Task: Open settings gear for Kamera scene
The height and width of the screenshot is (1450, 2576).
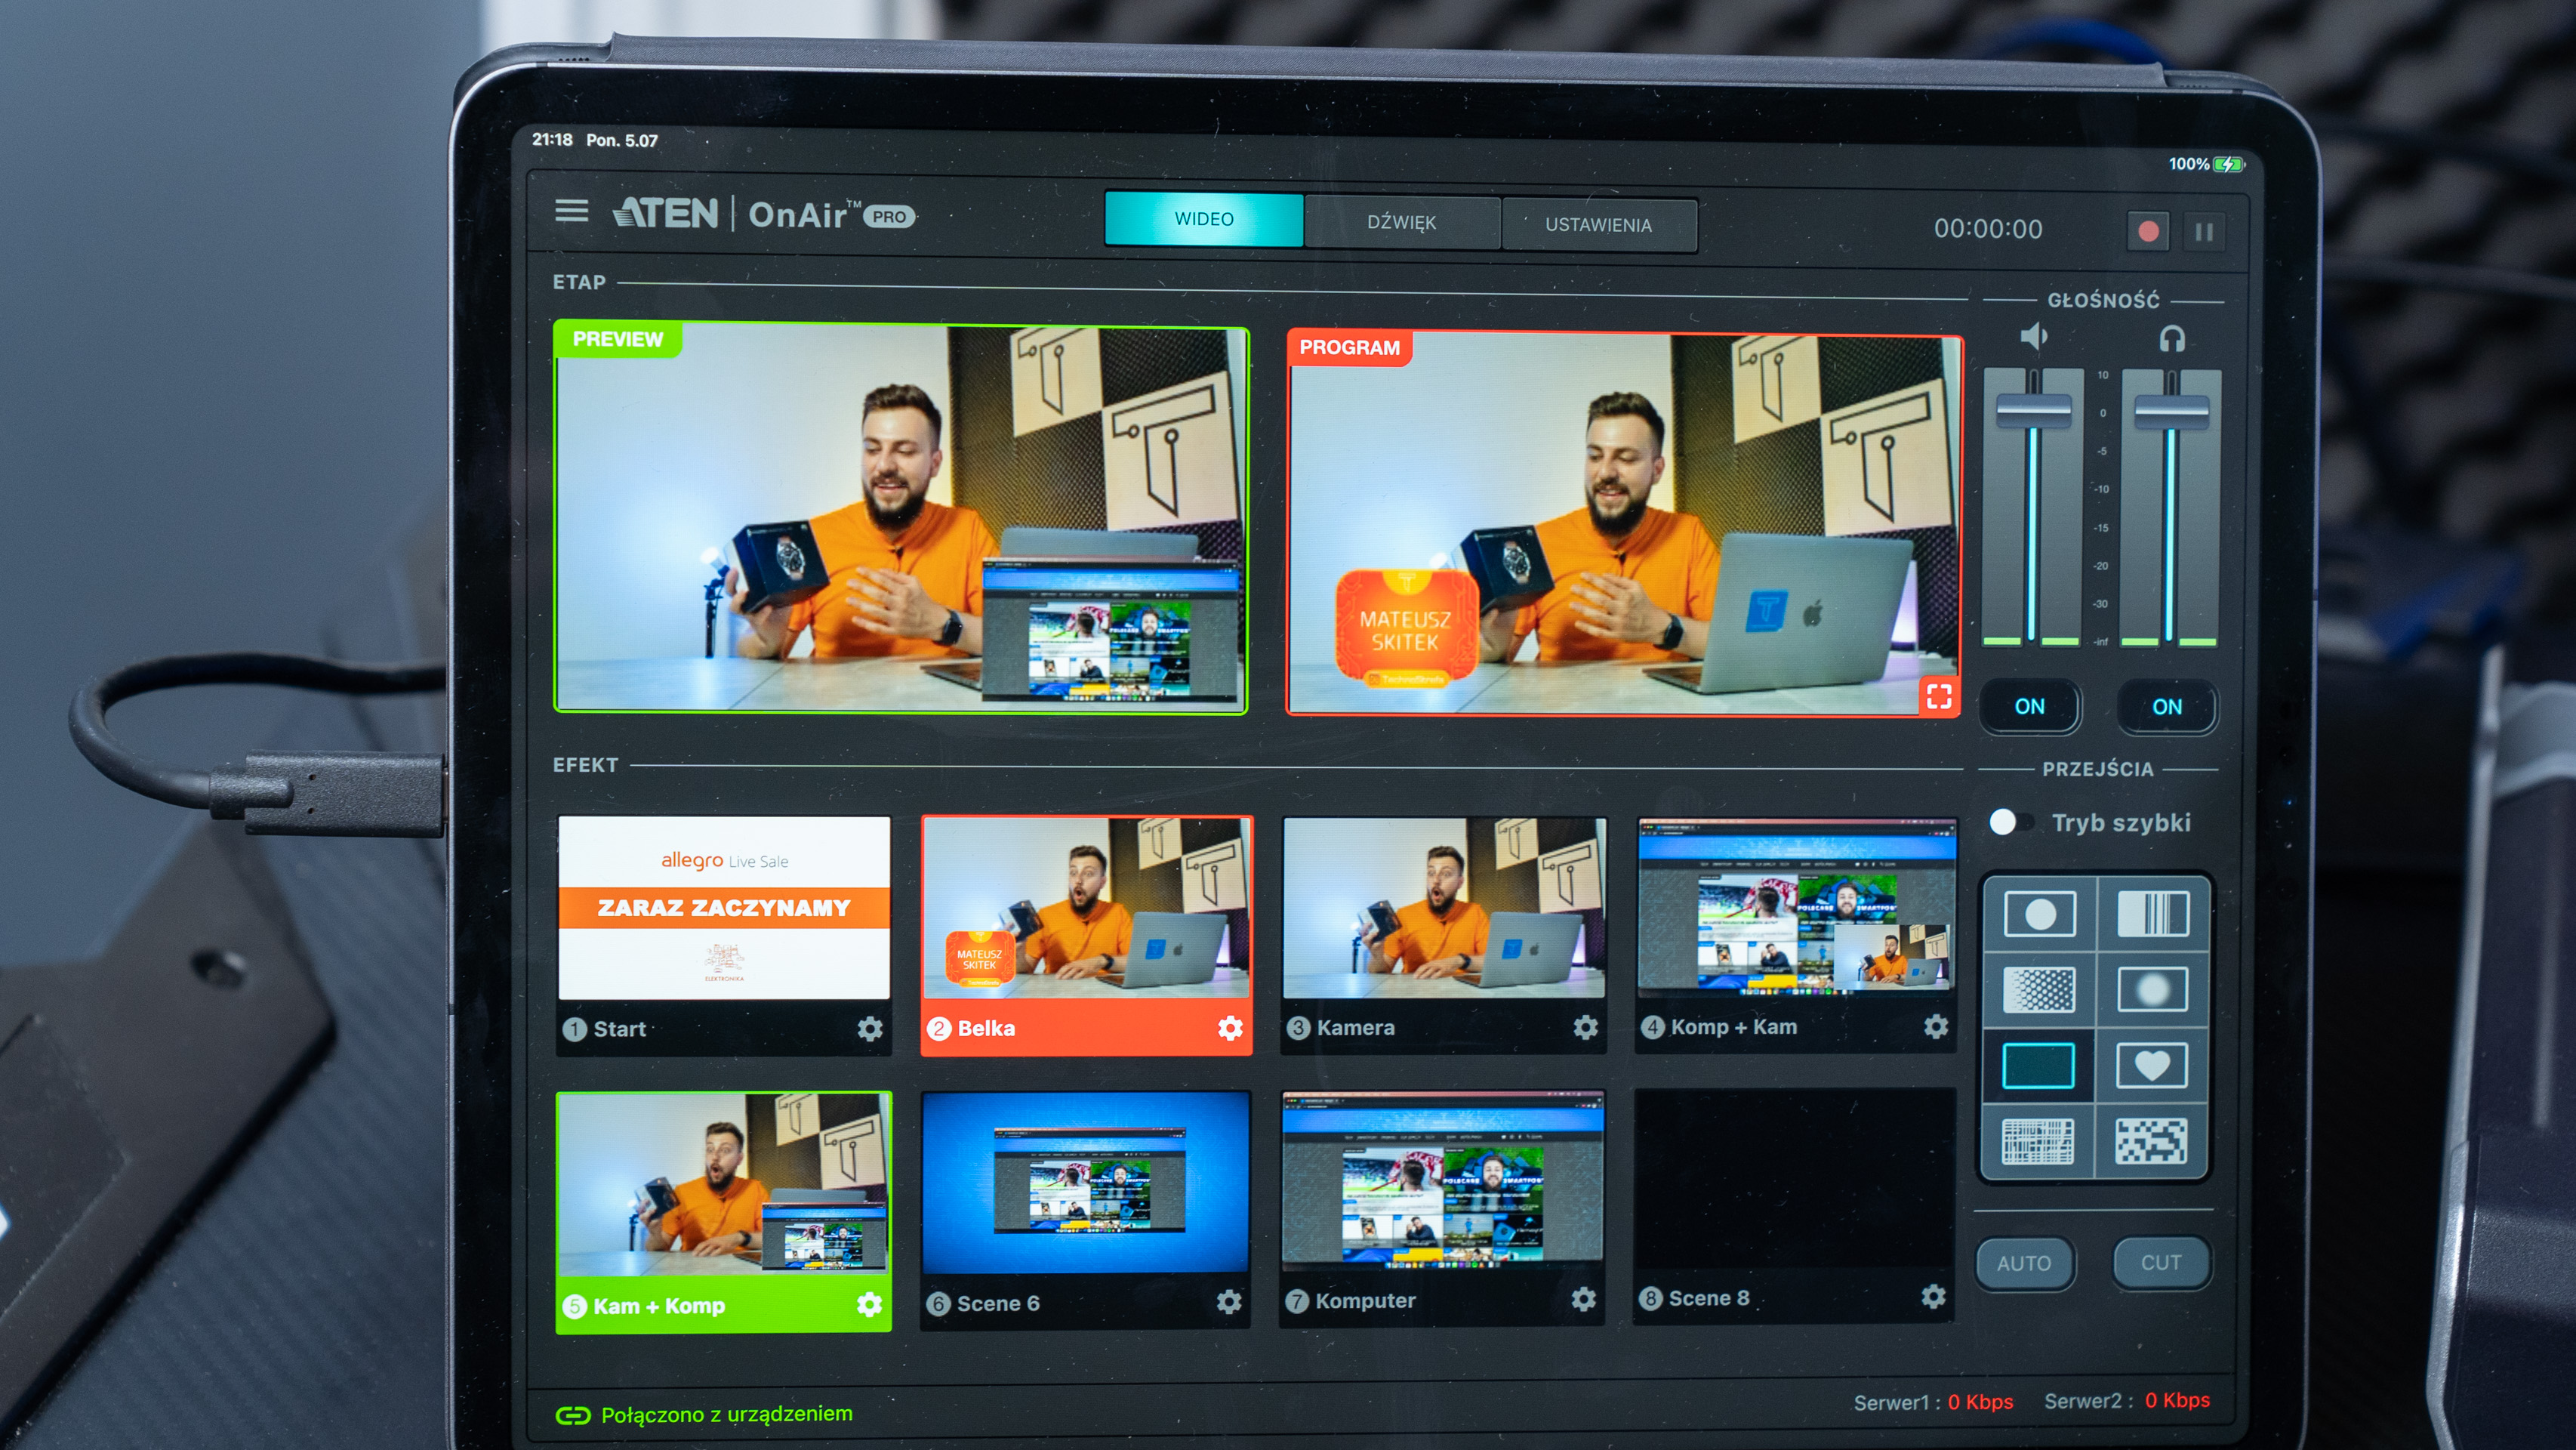Action: coord(1585,1027)
